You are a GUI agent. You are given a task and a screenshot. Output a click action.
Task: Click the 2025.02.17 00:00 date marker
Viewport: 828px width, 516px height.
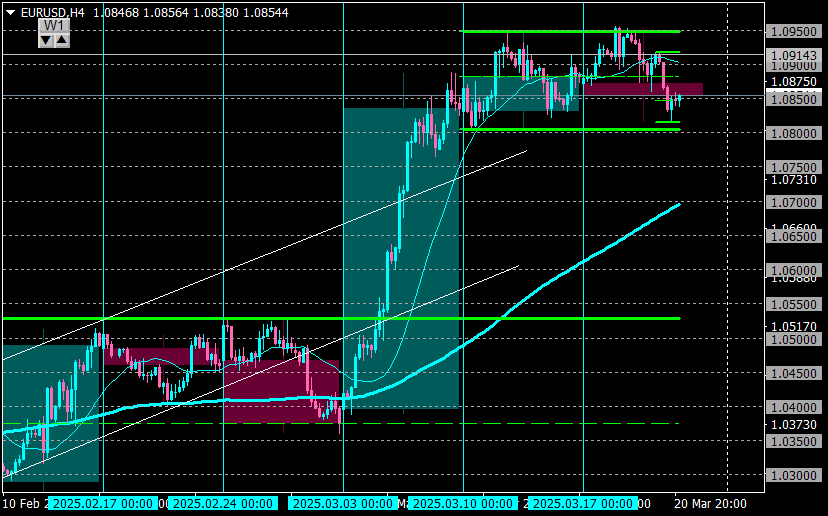pos(101,503)
